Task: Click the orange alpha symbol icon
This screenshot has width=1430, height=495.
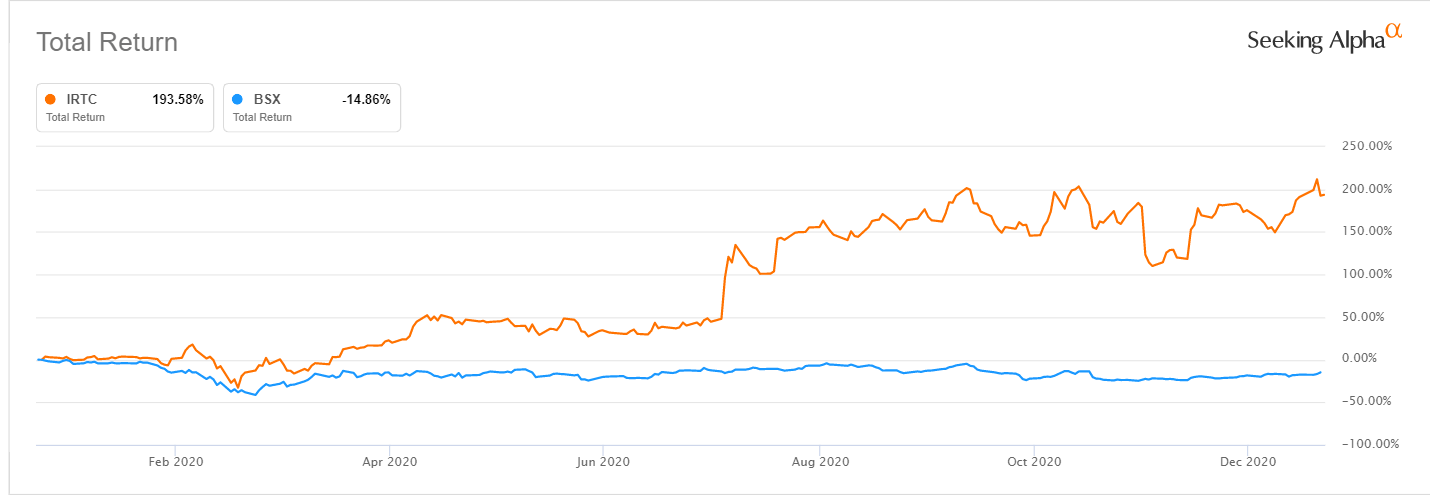Action: coord(1394,32)
